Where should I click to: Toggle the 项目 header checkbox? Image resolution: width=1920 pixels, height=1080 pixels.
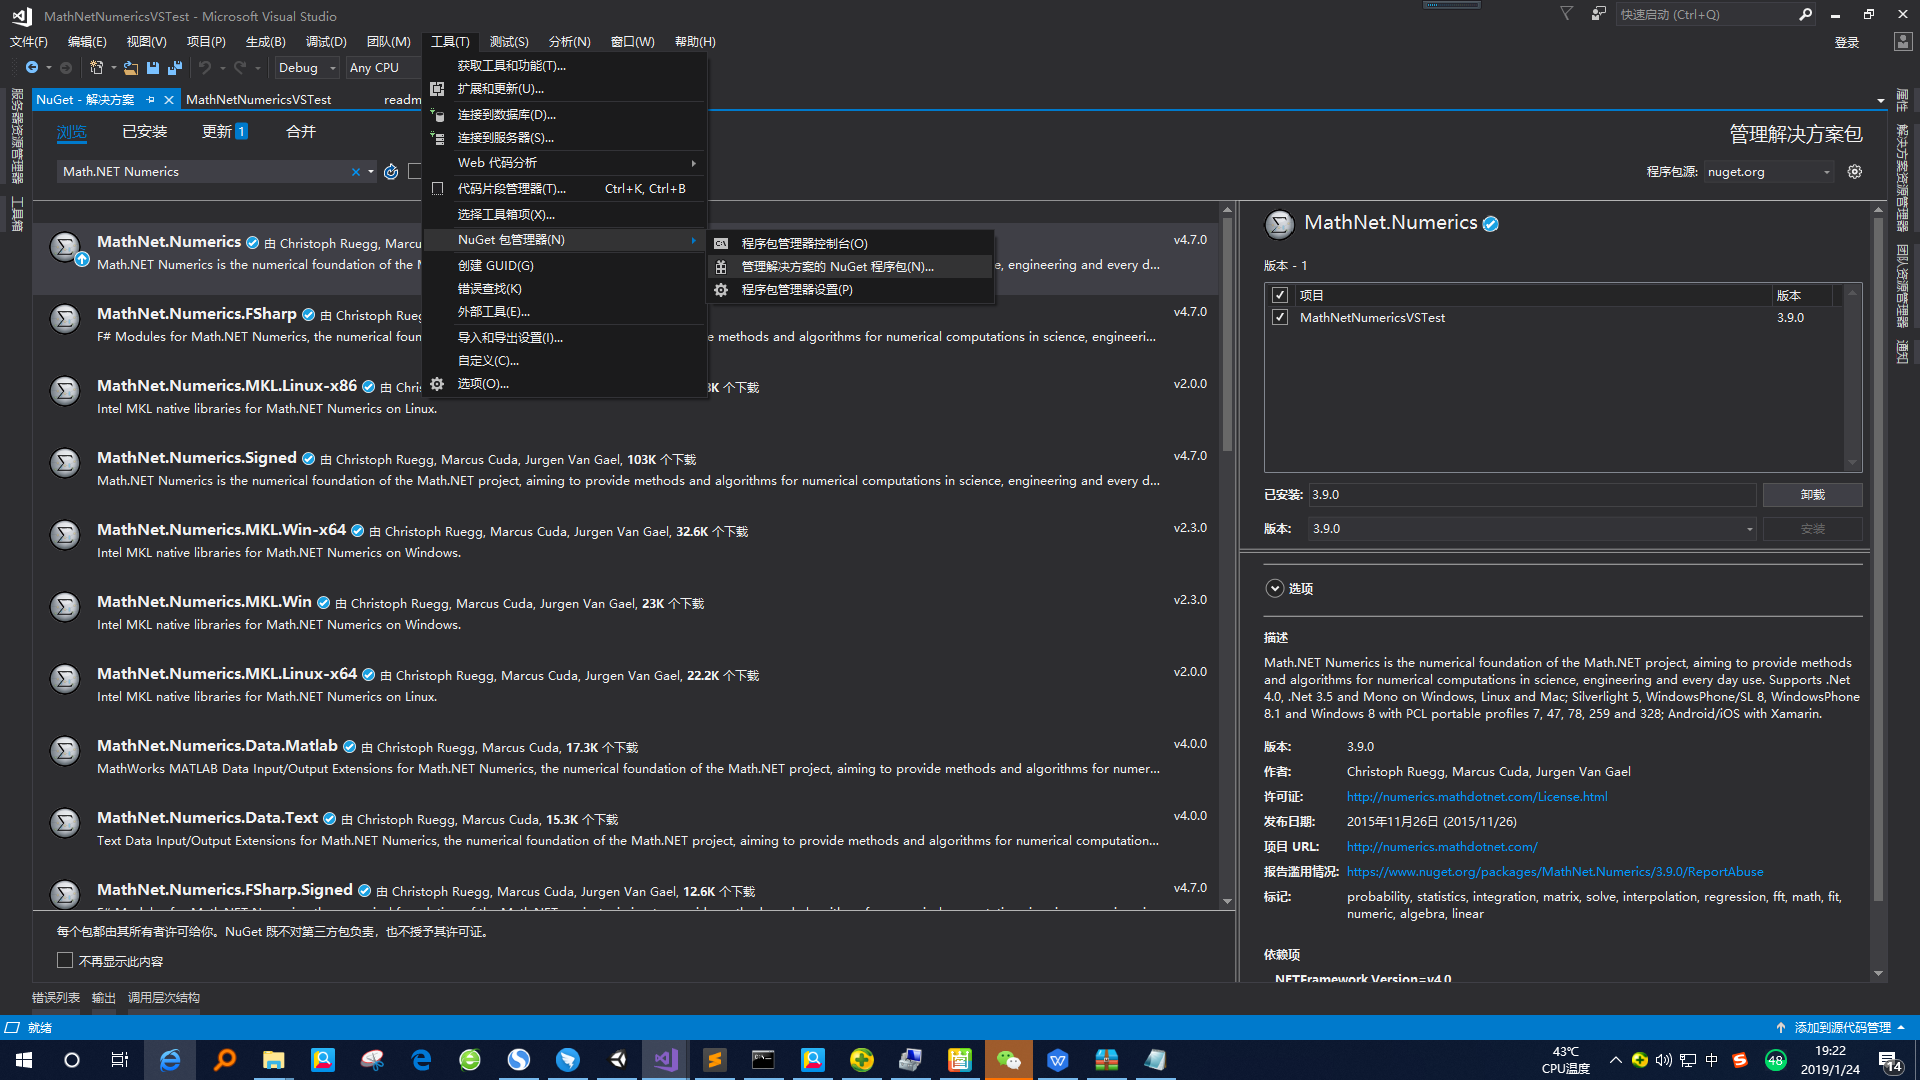1281,294
